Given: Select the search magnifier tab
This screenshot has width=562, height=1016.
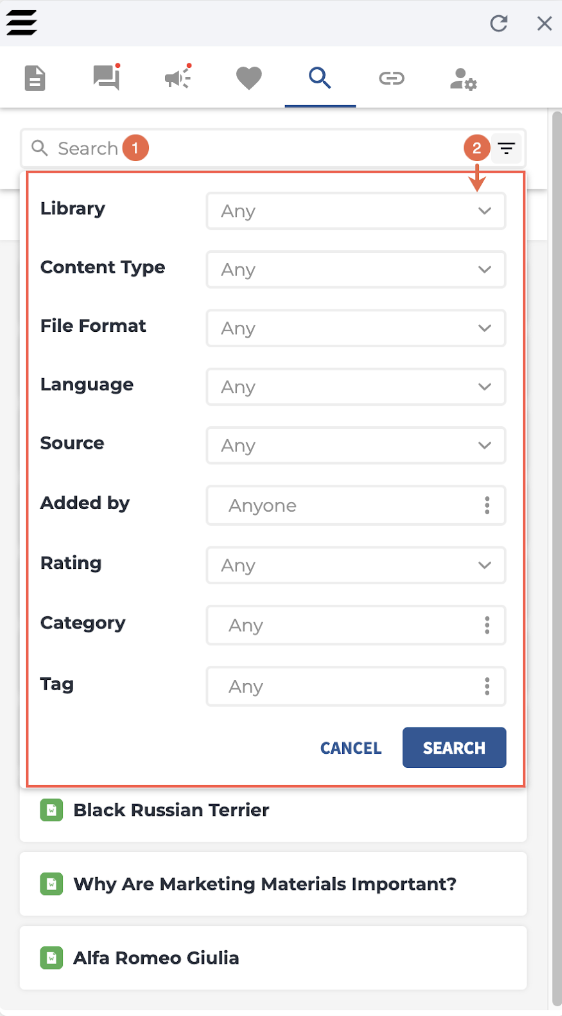Looking at the screenshot, I should click(320, 78).
